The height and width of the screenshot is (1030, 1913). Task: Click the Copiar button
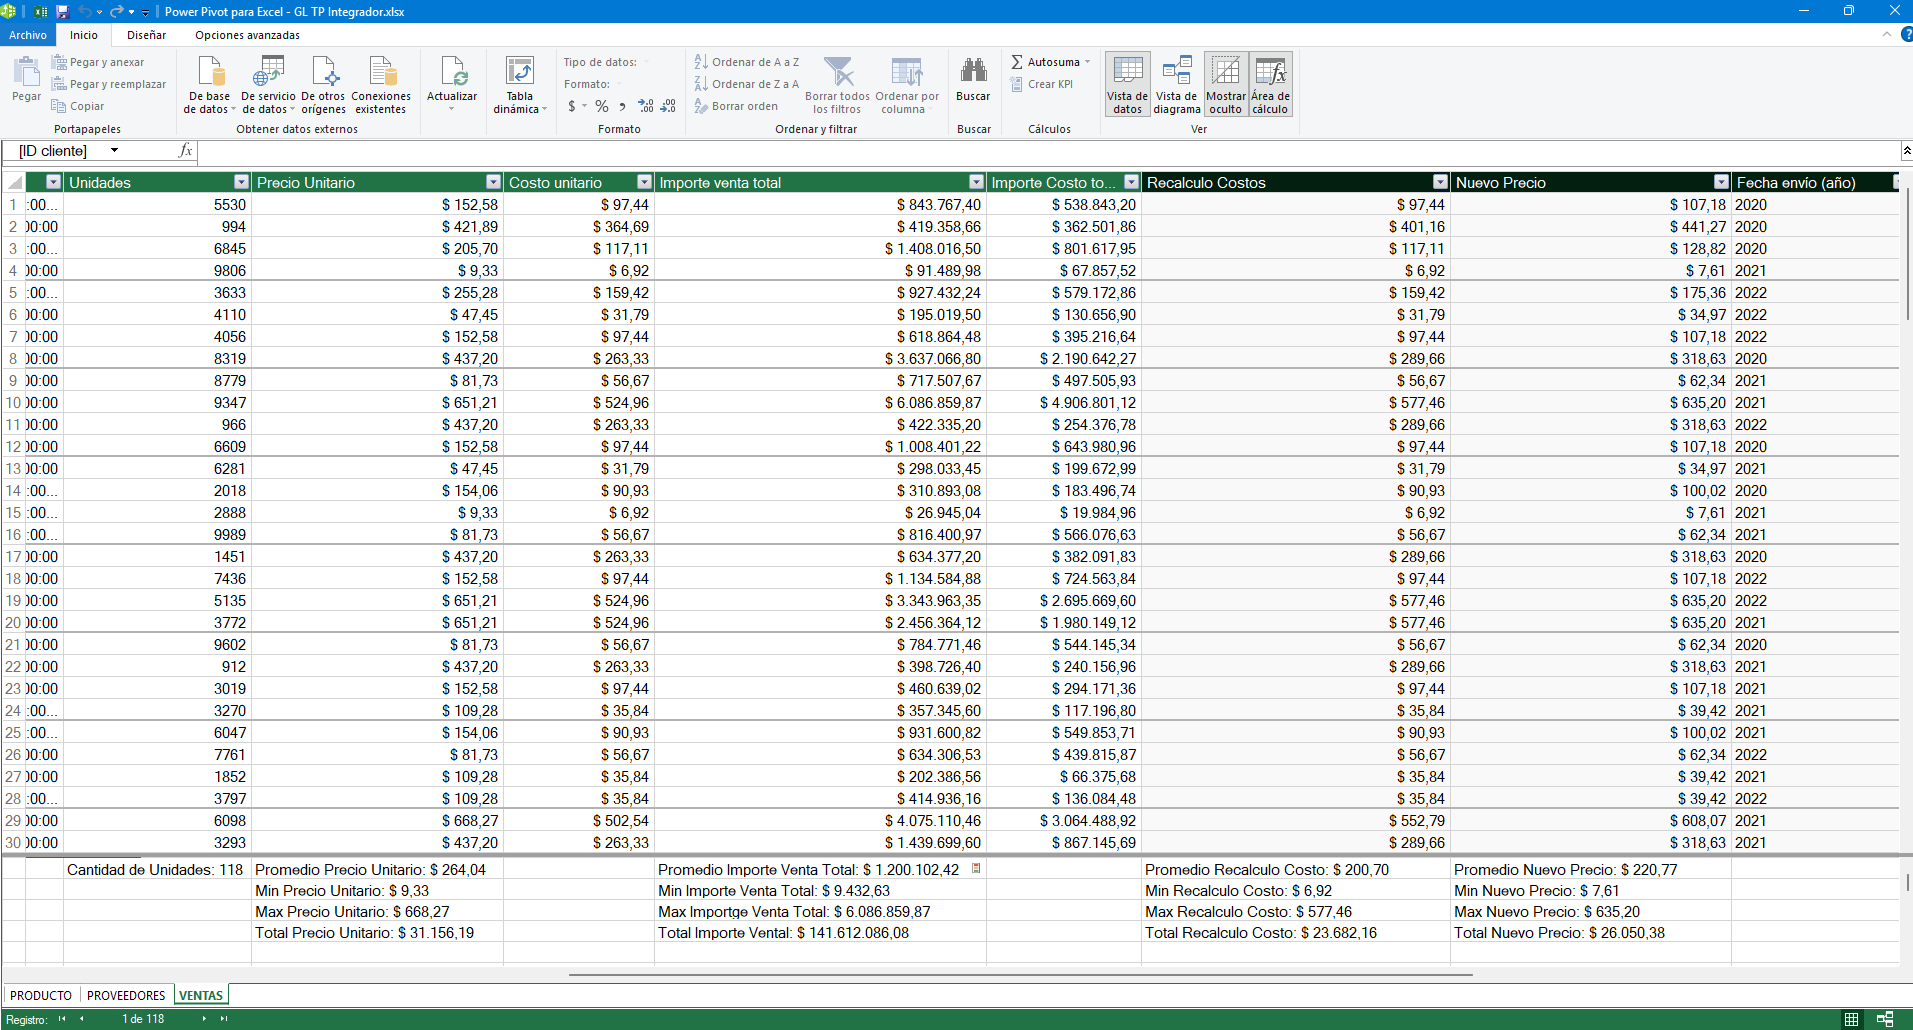tap(78, 106)
